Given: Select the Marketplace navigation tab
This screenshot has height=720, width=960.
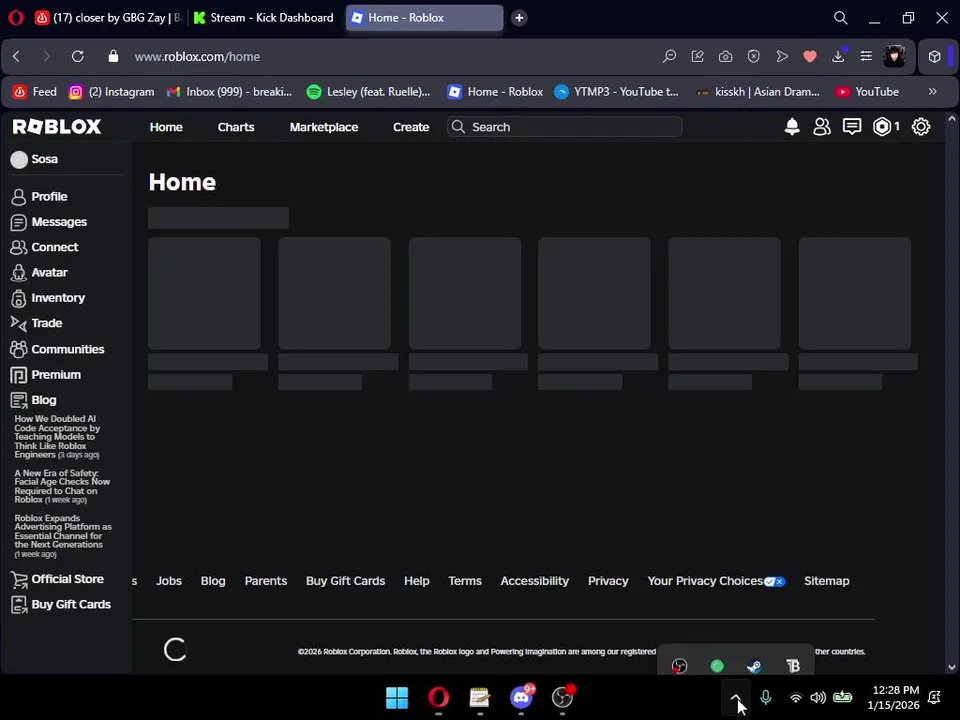Looking at the screenshot, I should (324, 127).
